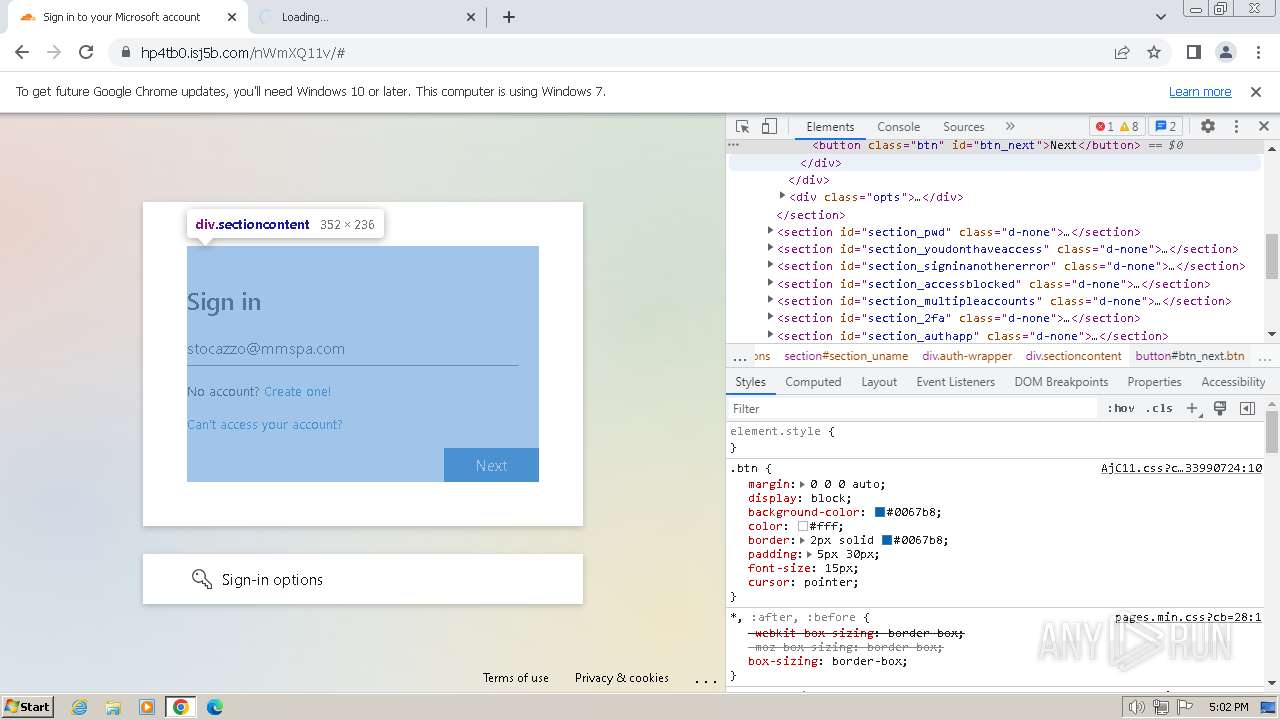1280x720 pixels.
Task: Open the Layout tab
Action: pyautogui.click(x=879, y=382)
